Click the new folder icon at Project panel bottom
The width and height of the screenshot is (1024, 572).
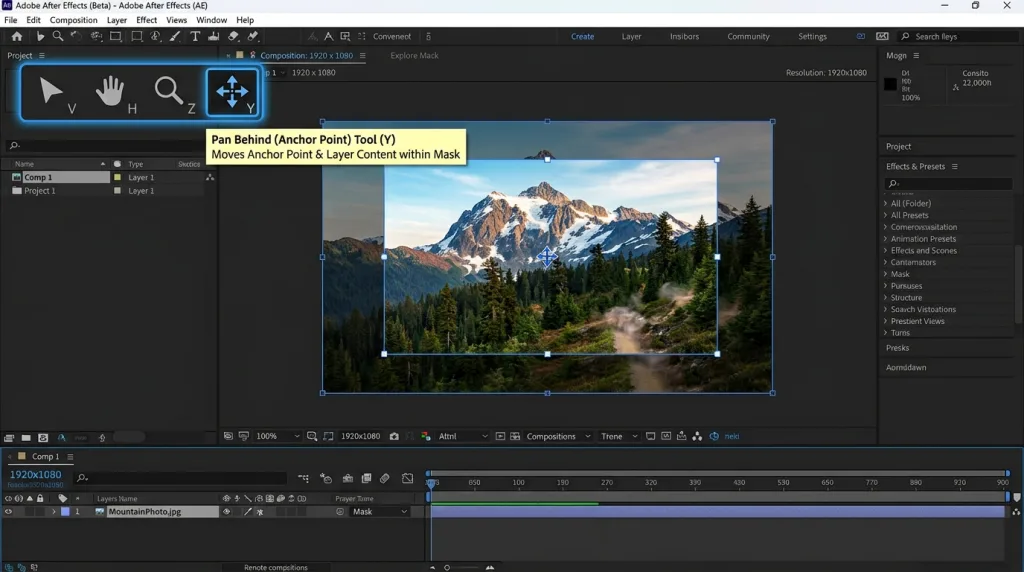point(26,437)
